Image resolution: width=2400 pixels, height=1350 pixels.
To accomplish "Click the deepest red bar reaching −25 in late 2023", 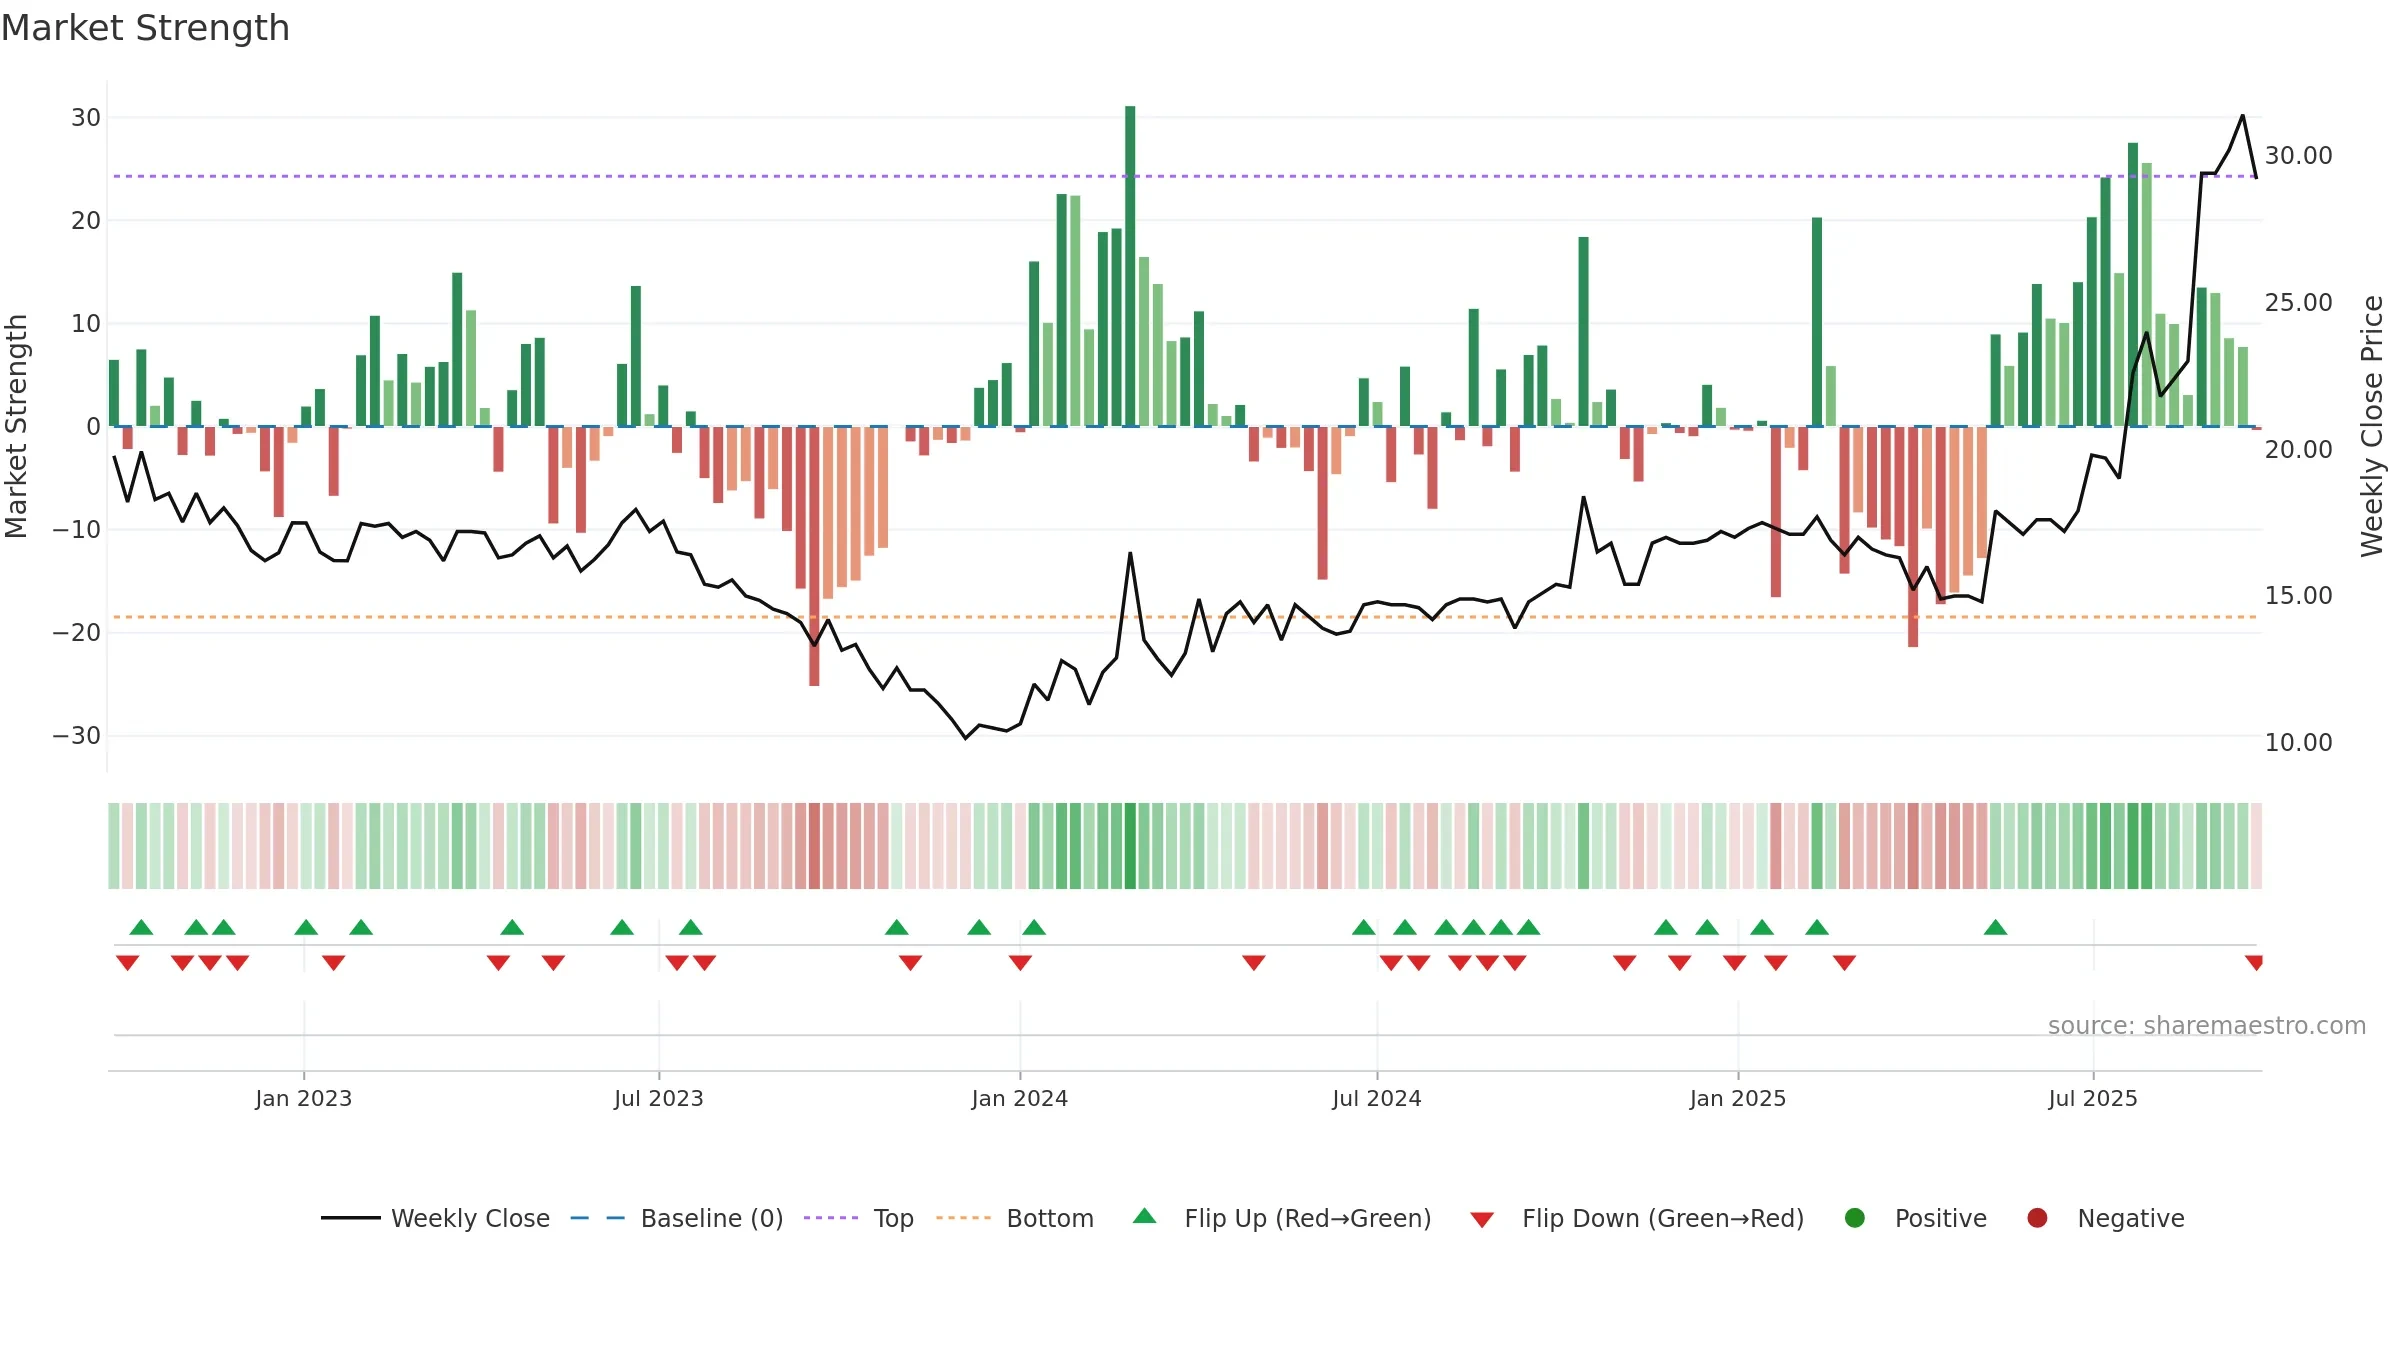I will point(814,556).
